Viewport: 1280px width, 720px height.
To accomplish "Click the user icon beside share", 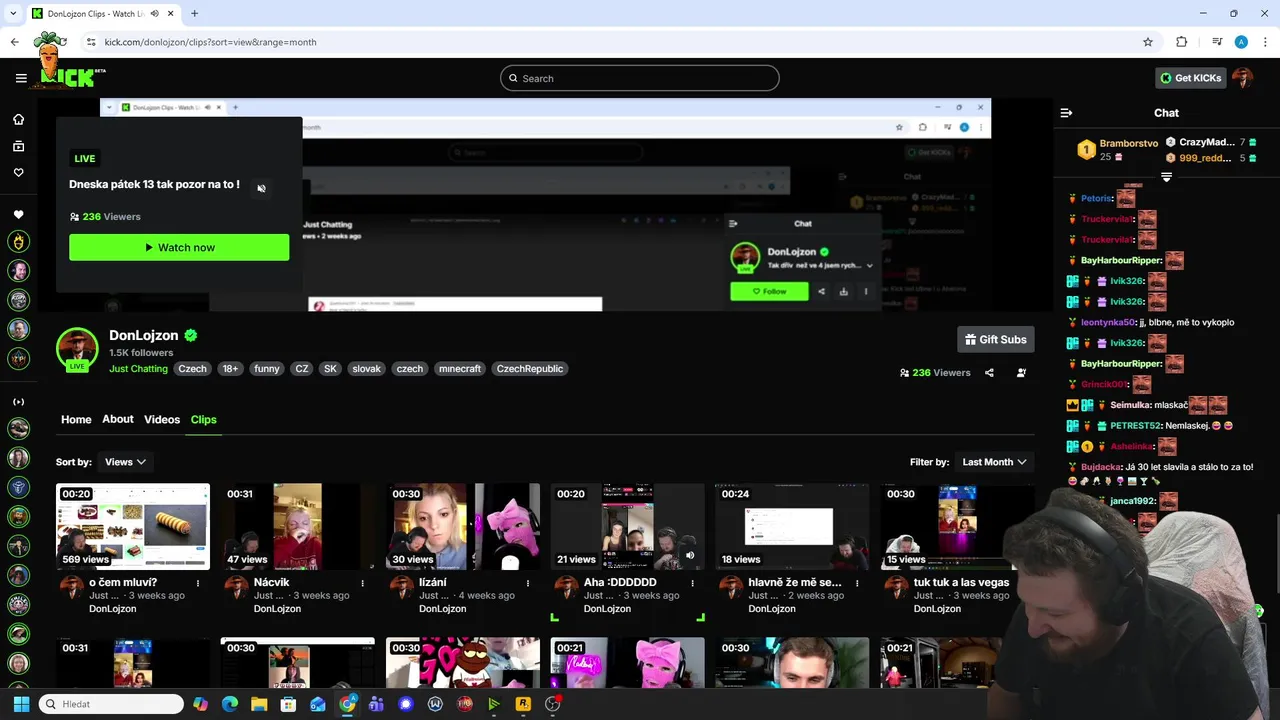I will [x=1021, y=373].
